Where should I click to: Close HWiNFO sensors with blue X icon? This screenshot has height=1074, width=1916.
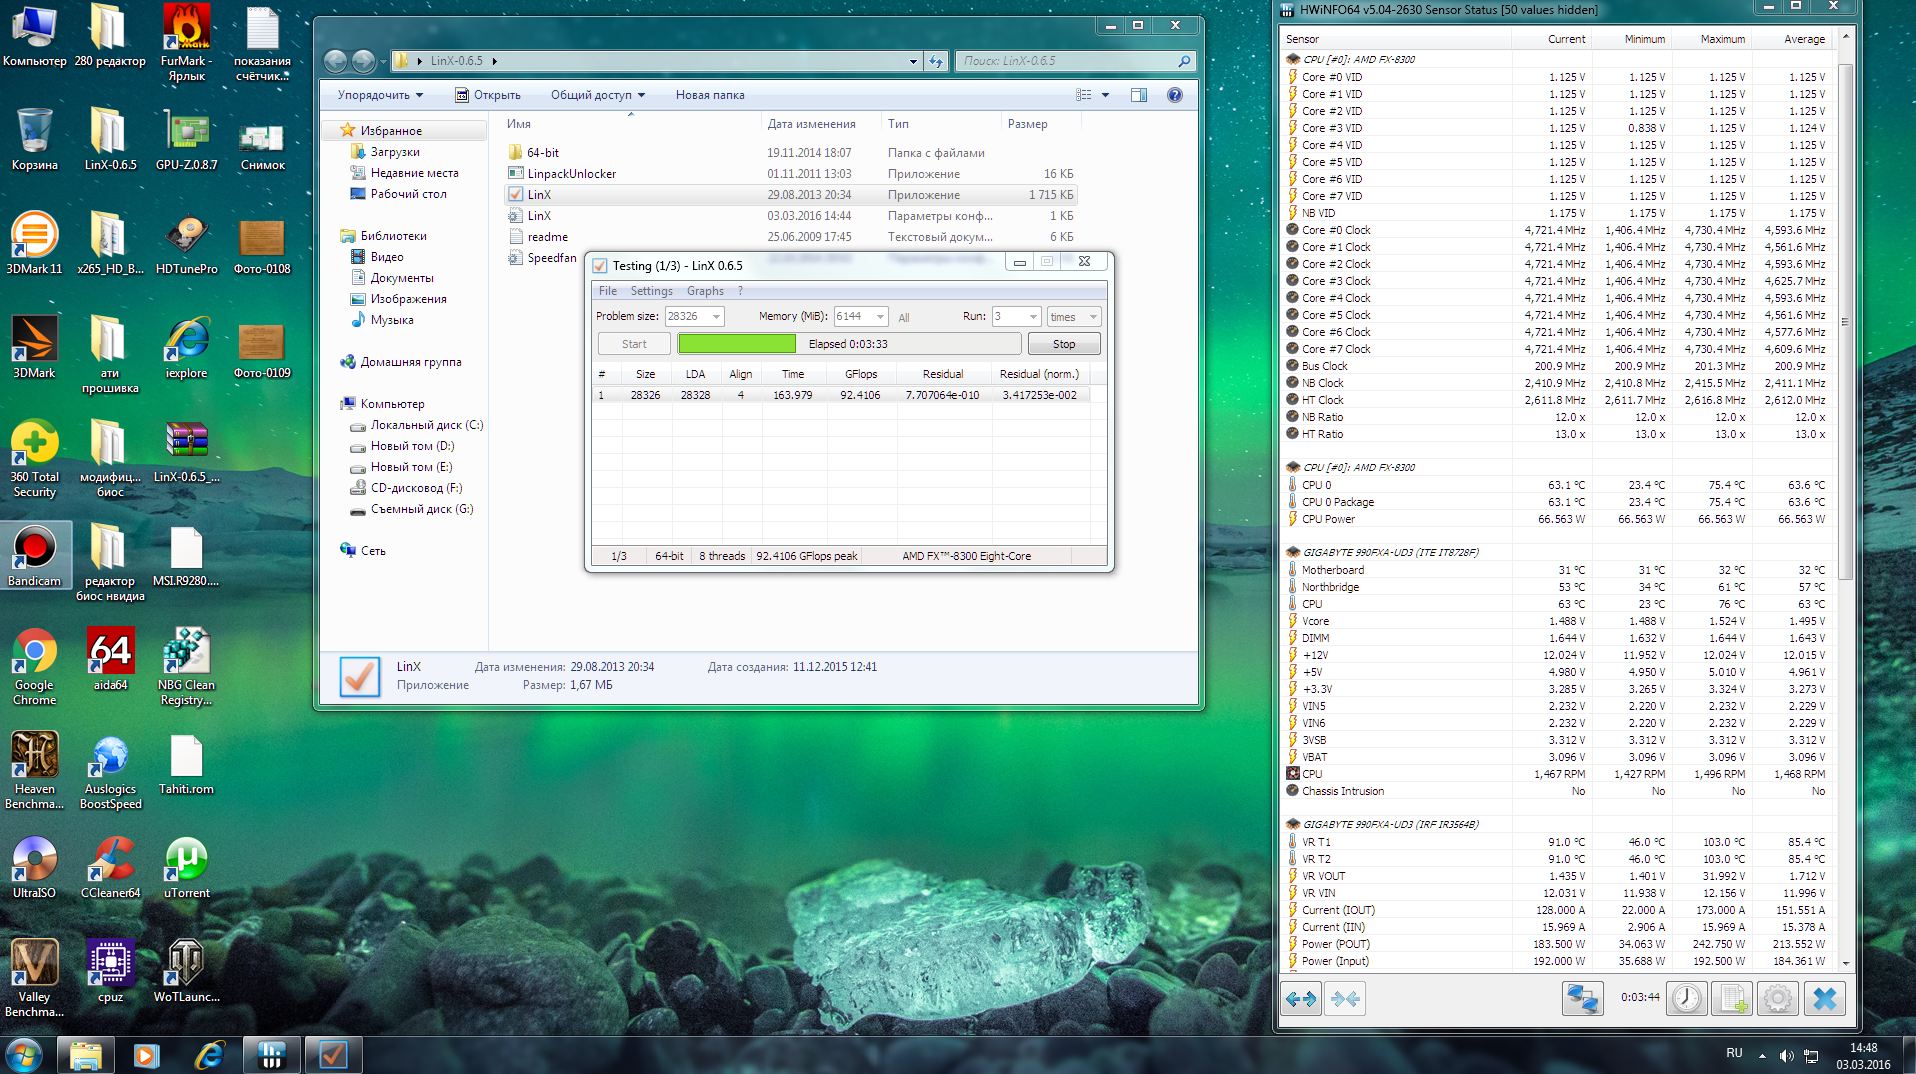(1825, 998)
